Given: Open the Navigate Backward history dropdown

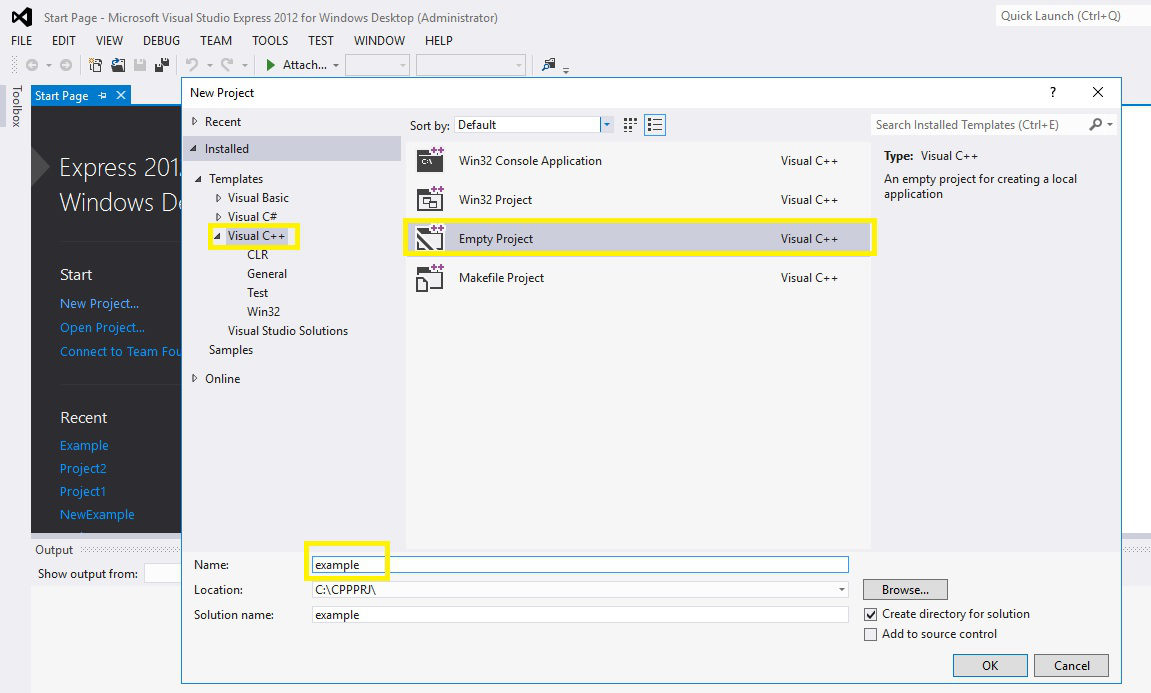Looking at the screenshot, I should tap(49, 65).
